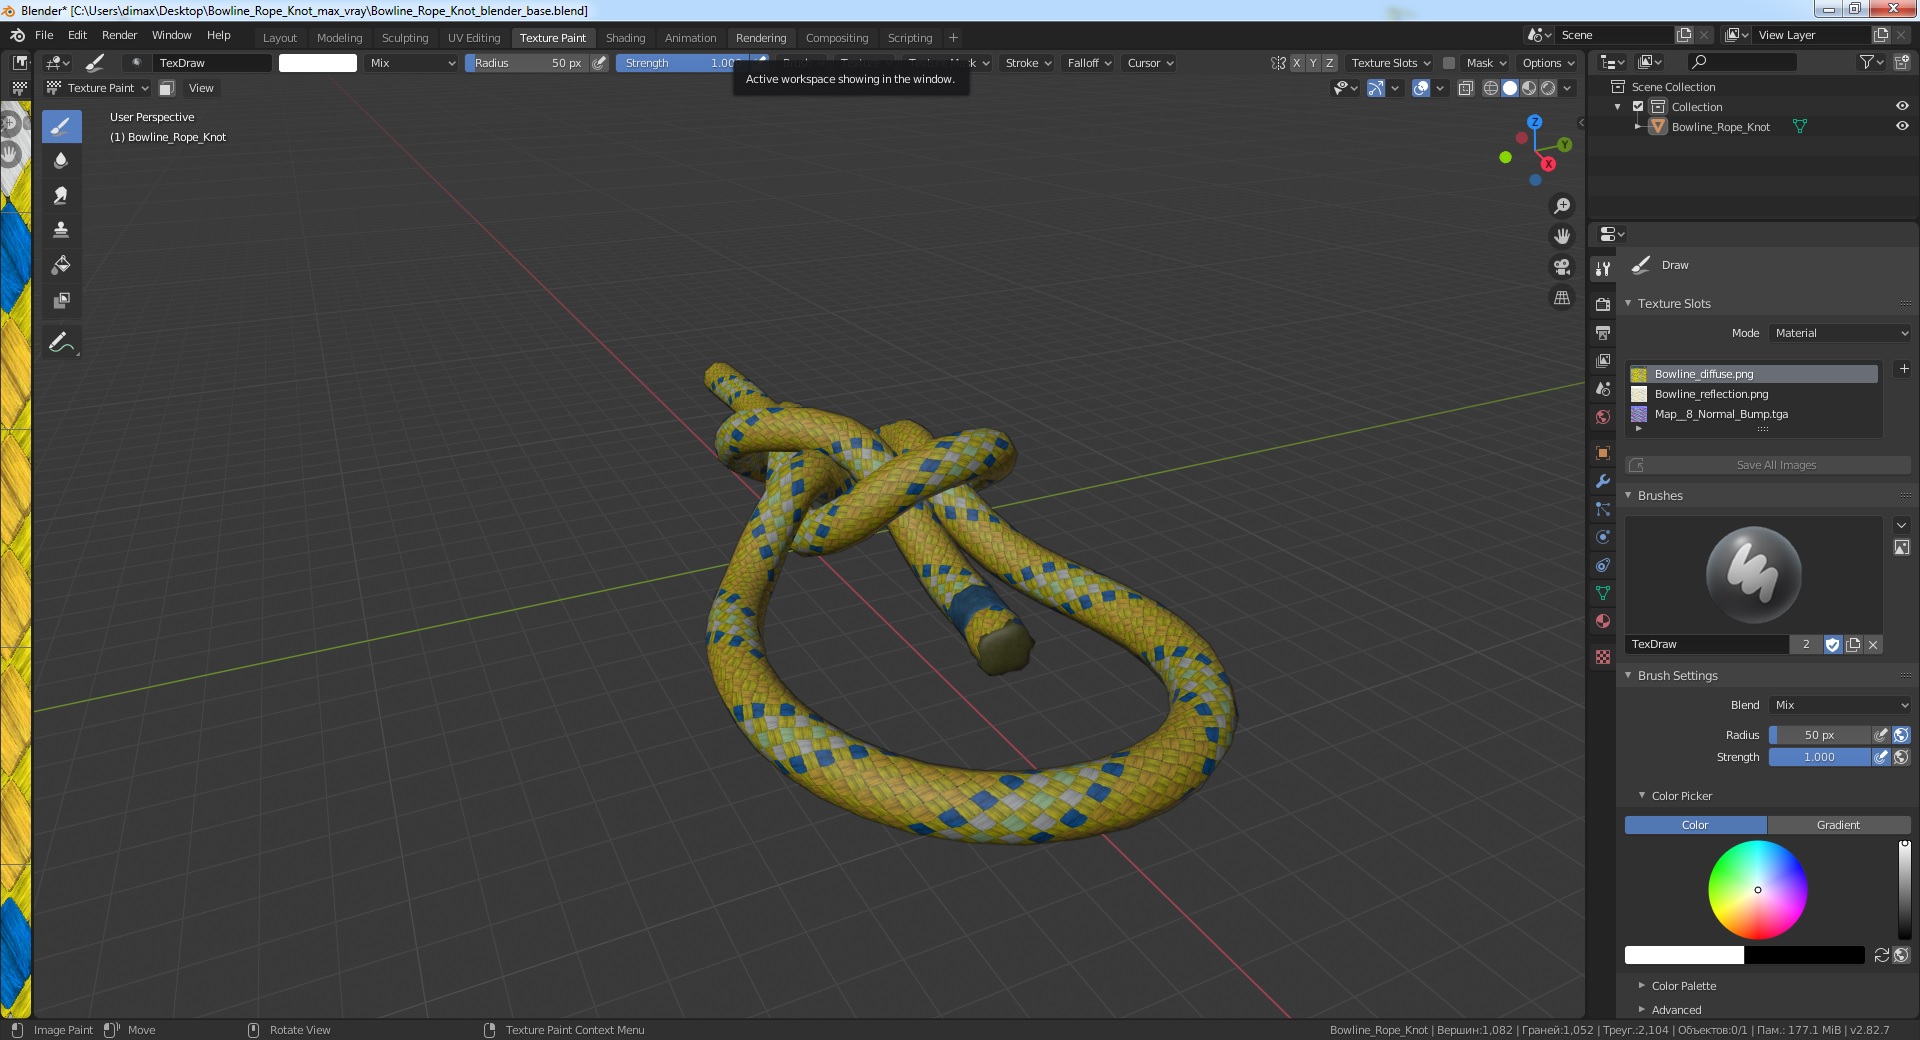Unlink the TexDraw brush with X
The height and width of the screenshot is (1040, 1920).
[x=1873, y=645]
